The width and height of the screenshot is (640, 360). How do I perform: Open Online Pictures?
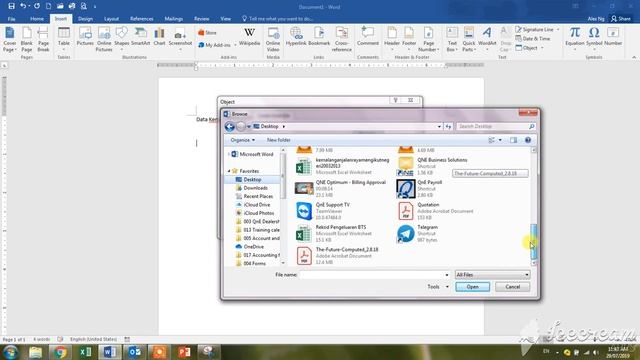tap(104, 39)
